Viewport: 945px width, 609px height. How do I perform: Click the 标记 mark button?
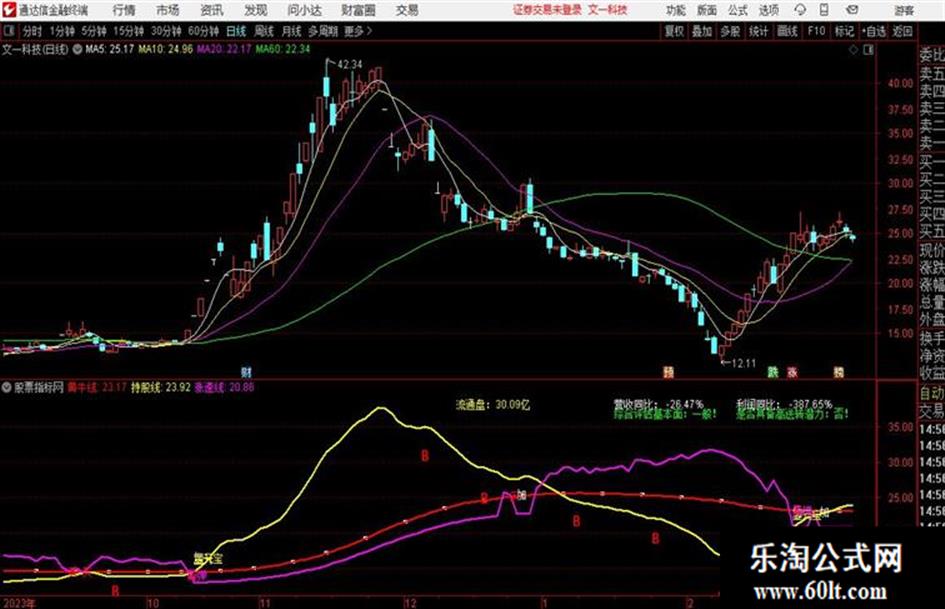(x=844, y=31)
